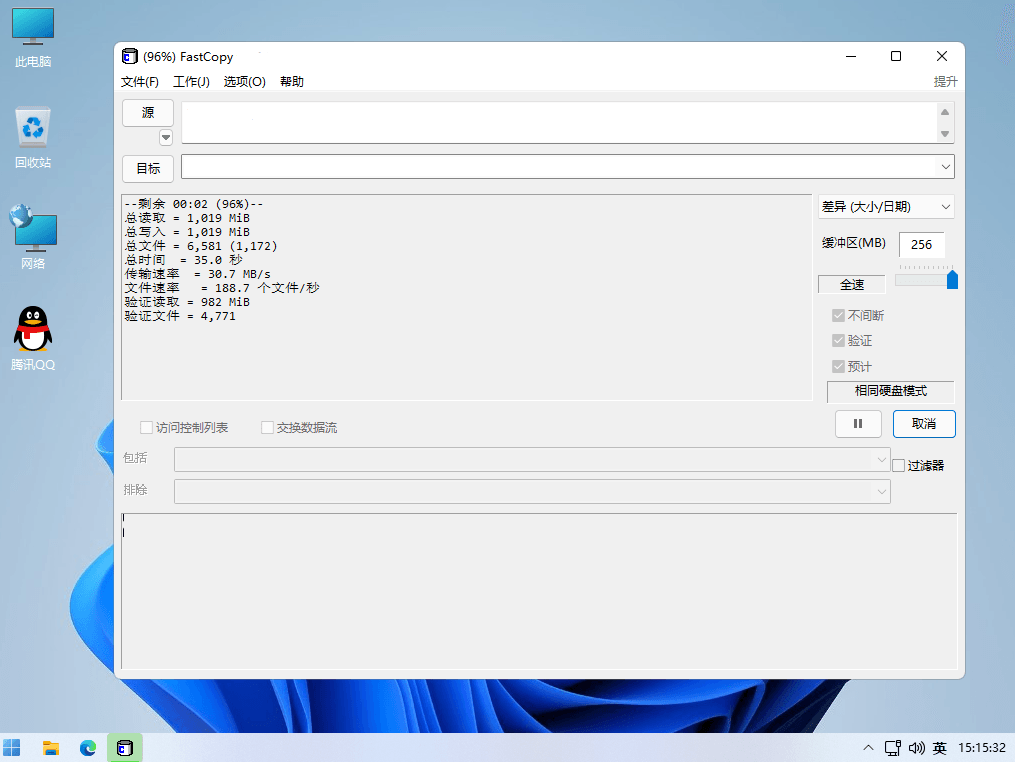Click the 全速 speed button

(x=852, y=284)
